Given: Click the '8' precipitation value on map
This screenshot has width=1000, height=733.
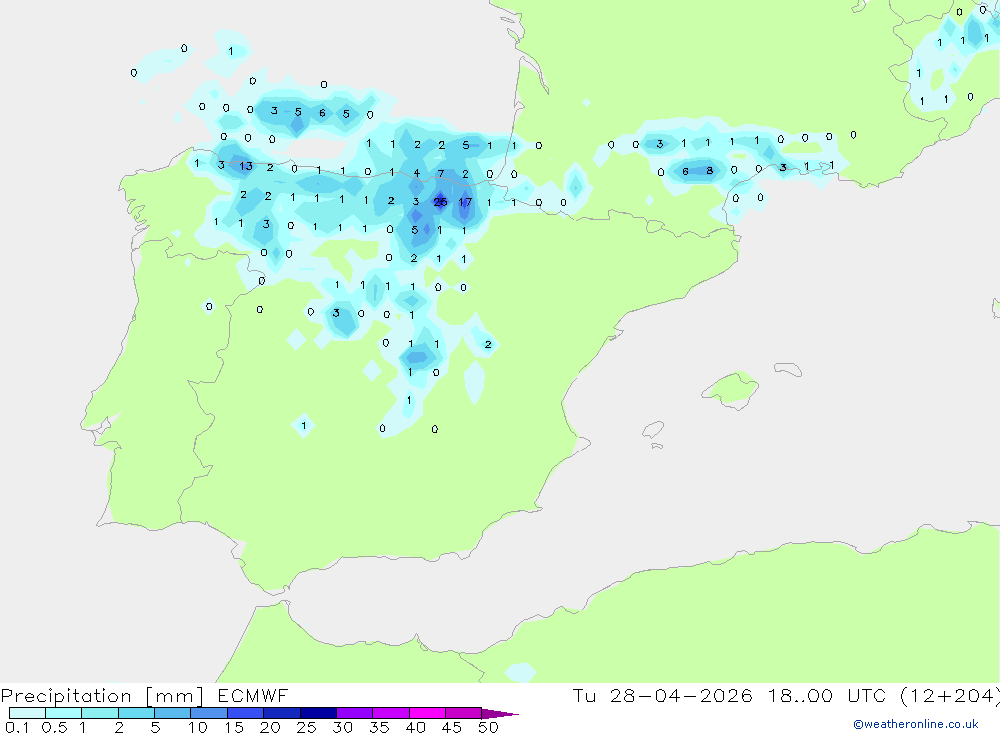Looking at the screenshot, I should point(709,170).
